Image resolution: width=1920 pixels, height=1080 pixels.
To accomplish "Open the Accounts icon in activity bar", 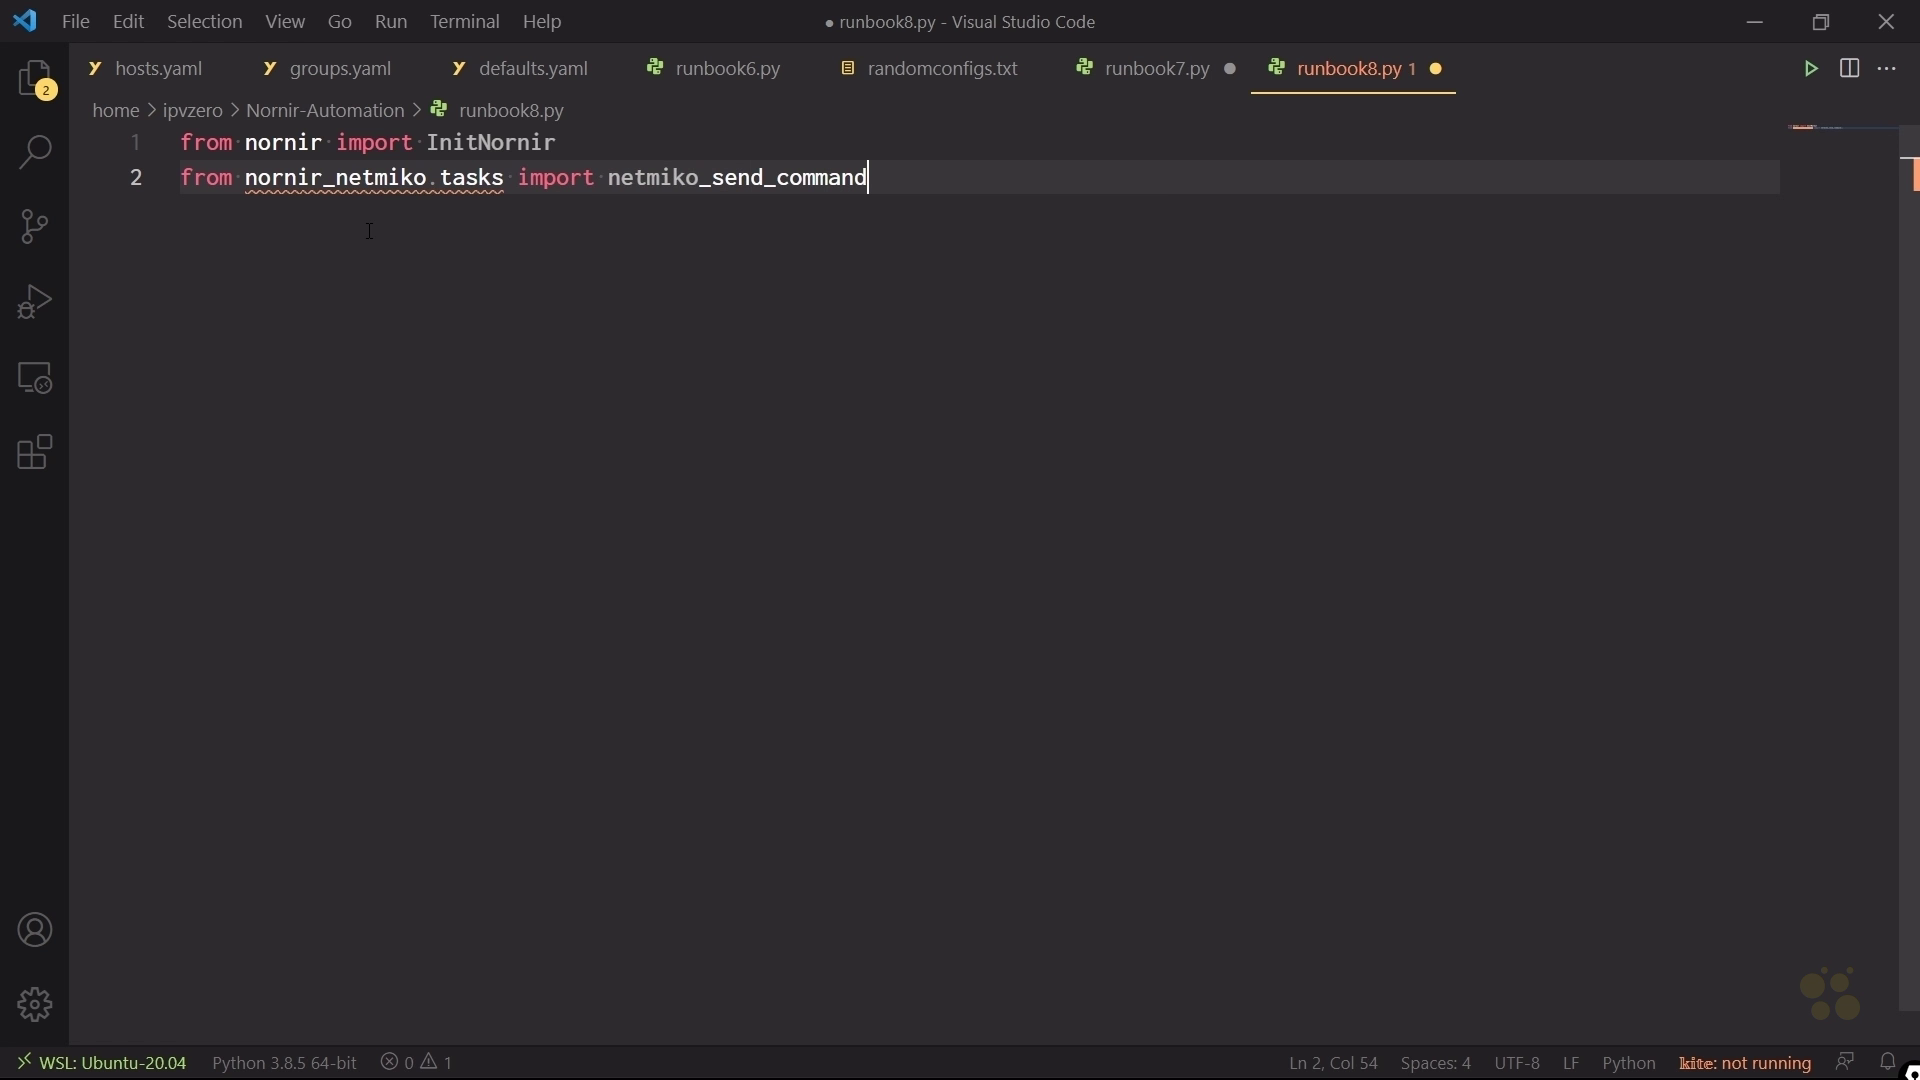I will (x=35, y=930).
